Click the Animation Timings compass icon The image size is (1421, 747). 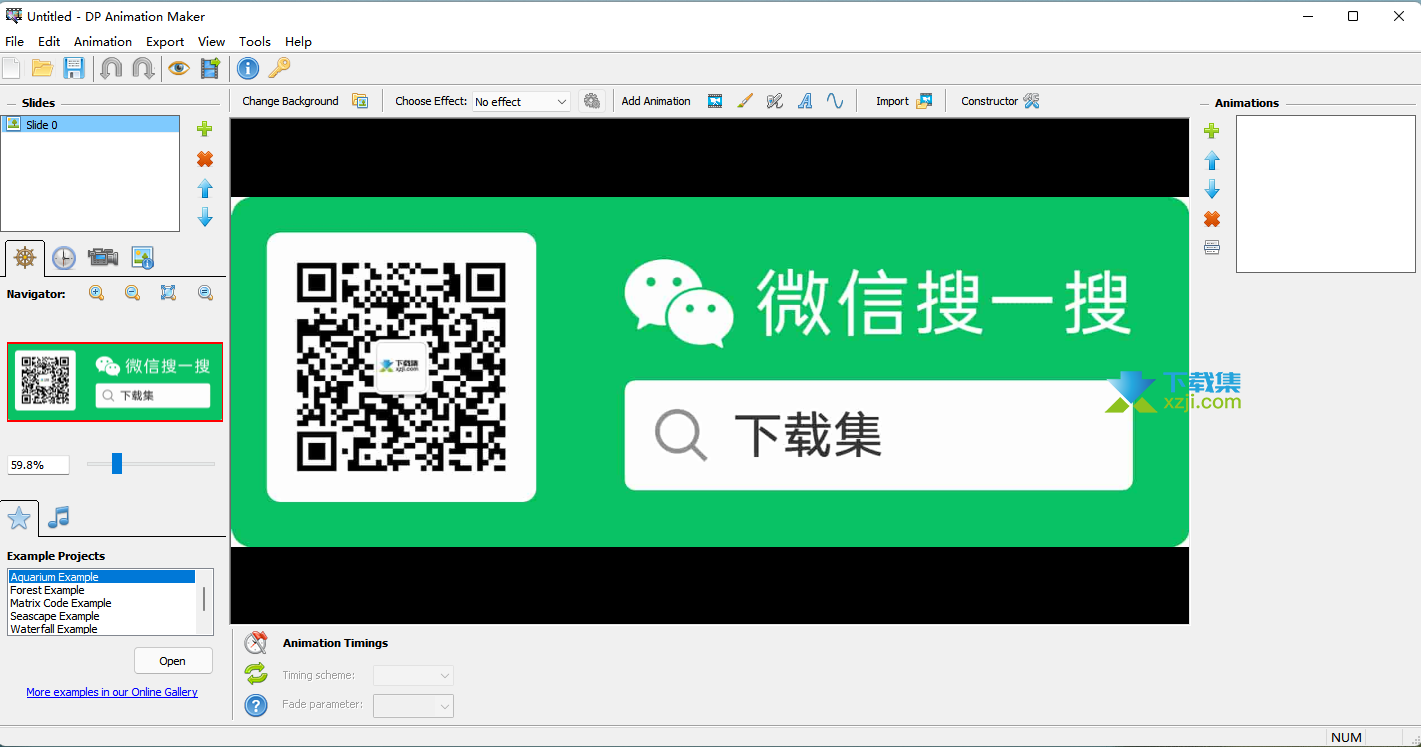pyautogui.click(x=256, y=642)
